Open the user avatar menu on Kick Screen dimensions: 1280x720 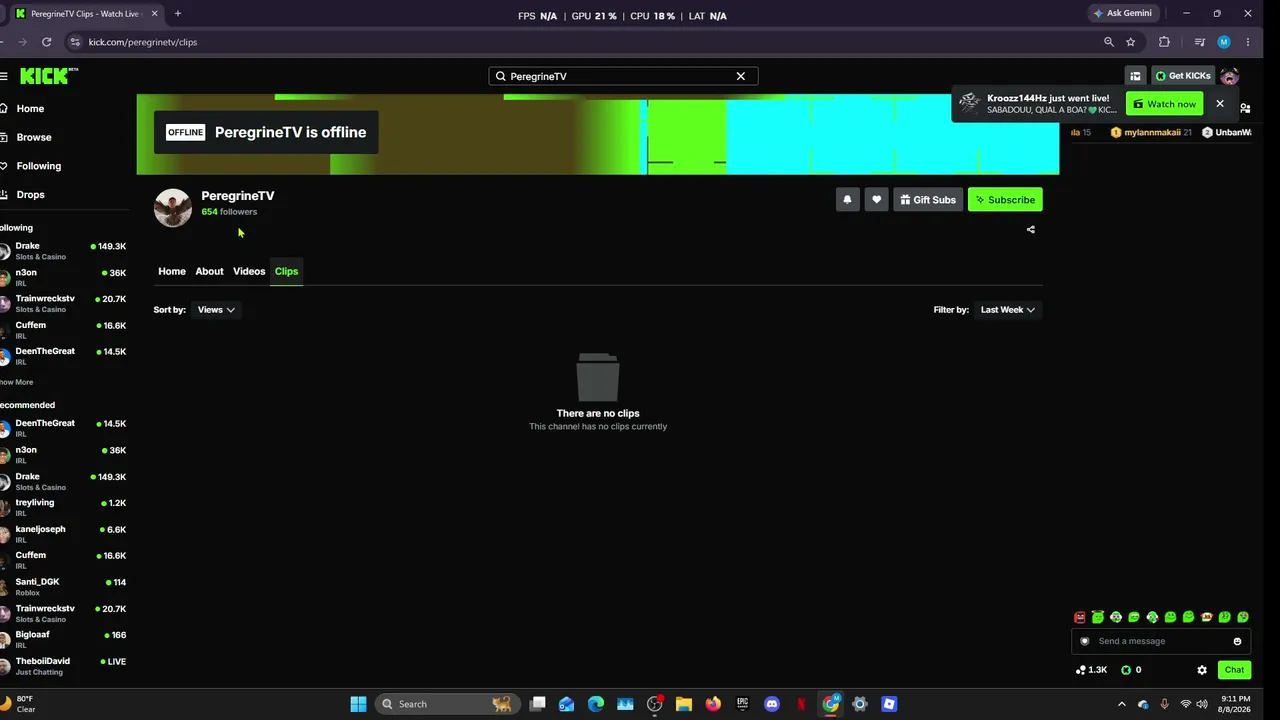click(1230, 76)
